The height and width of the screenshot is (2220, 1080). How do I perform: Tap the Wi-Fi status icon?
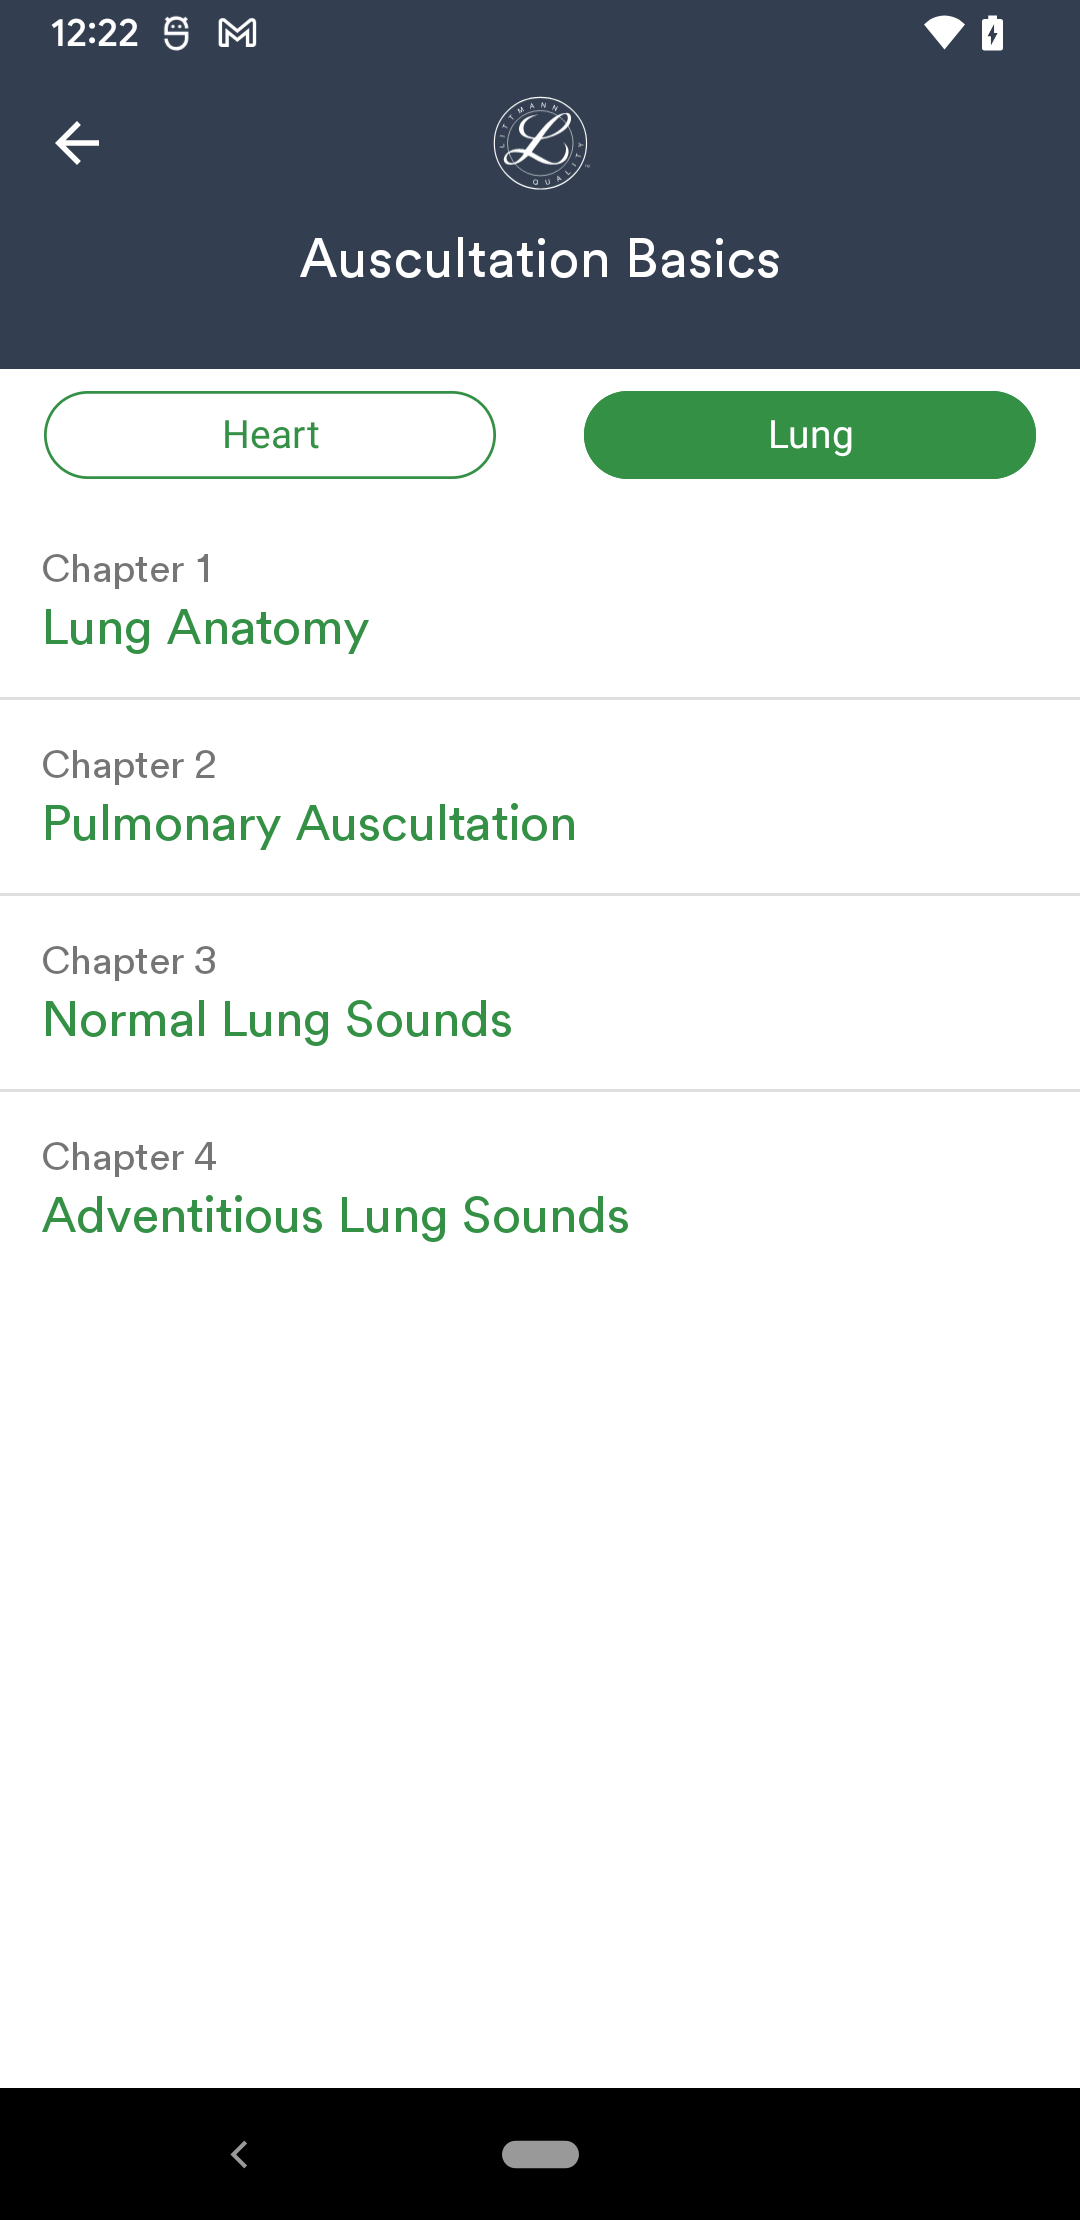[x=944, y=33]
